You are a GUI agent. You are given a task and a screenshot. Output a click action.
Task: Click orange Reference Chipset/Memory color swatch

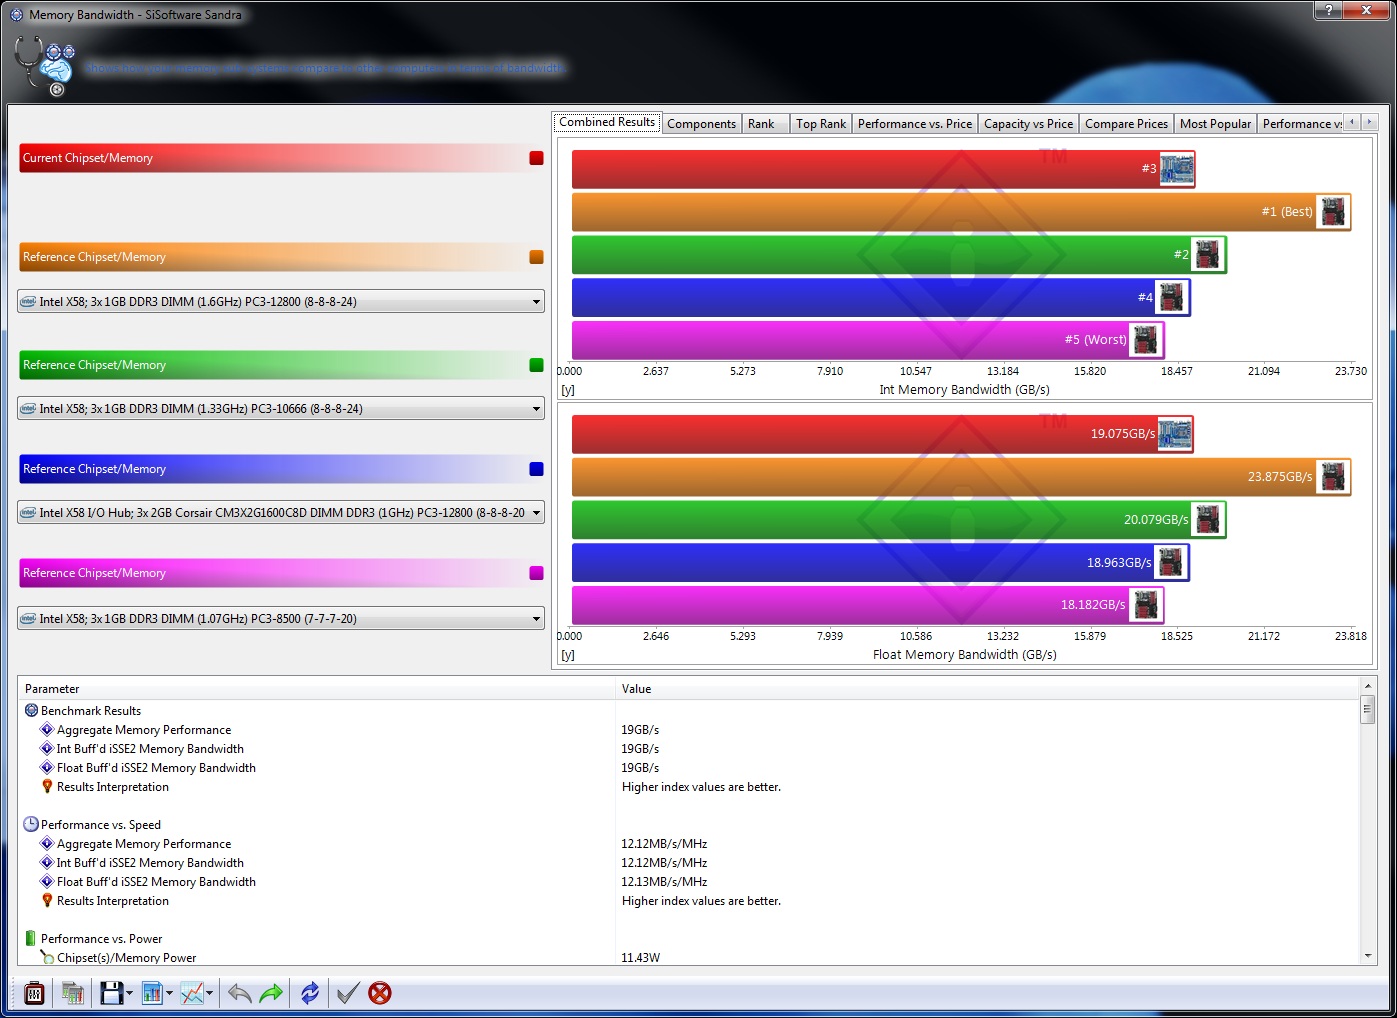536,257
